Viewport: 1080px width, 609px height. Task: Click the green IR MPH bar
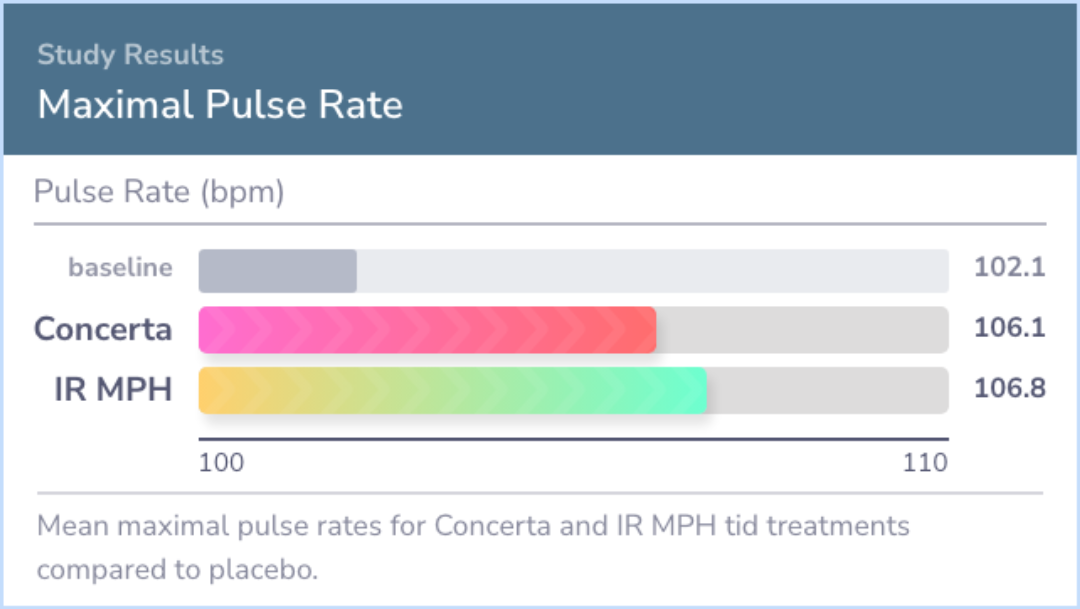click(x=453, y=391)
